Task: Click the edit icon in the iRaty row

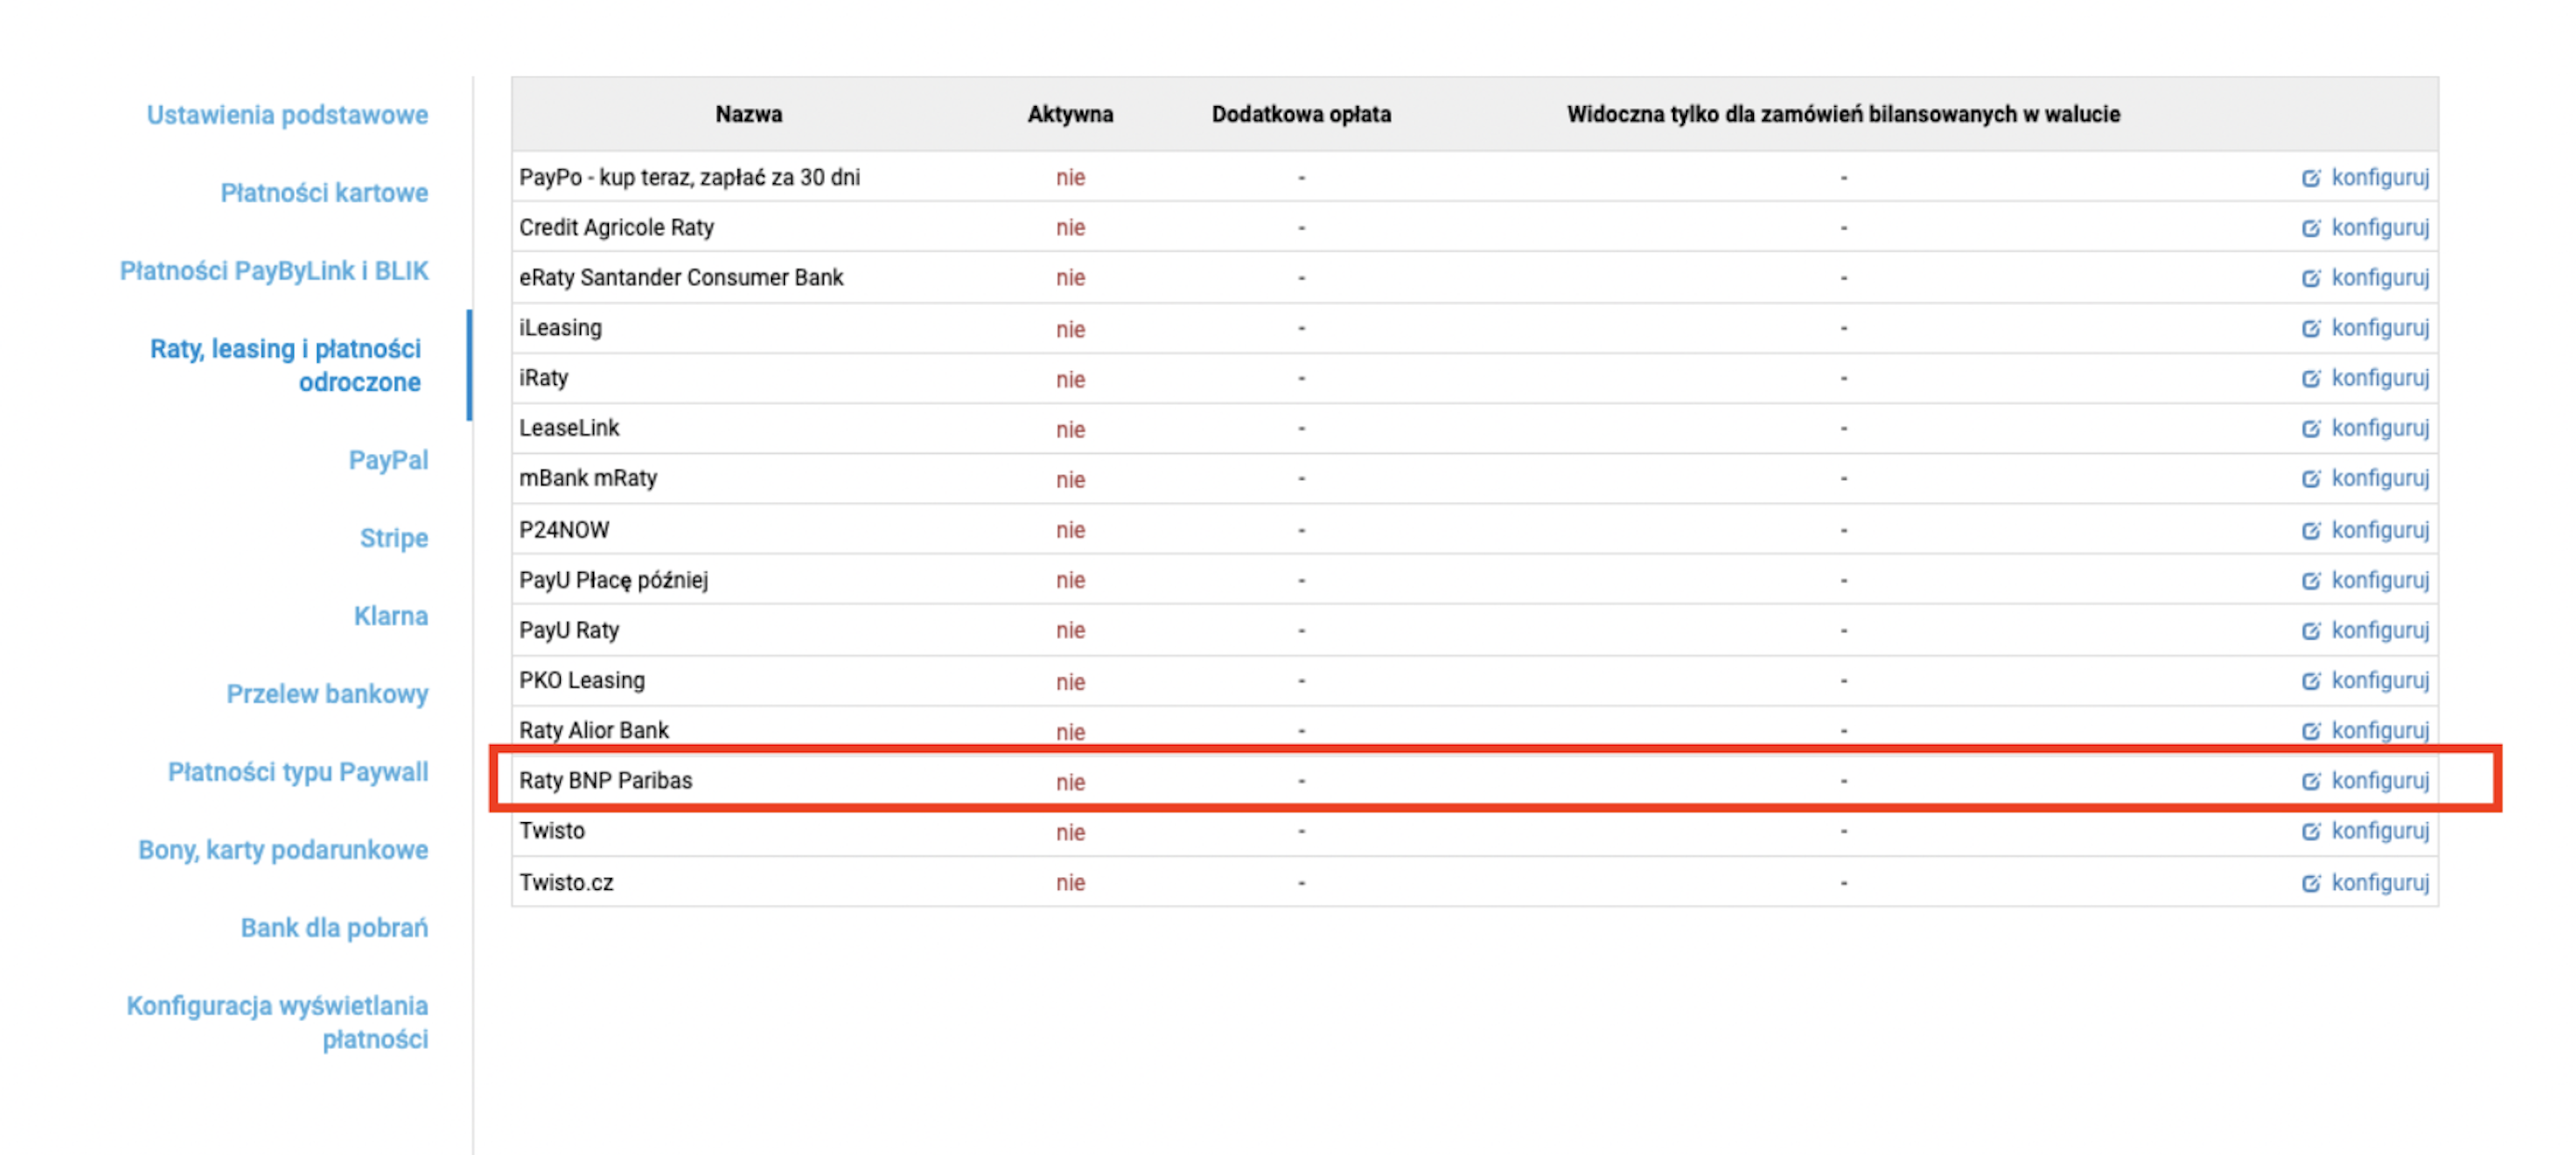Action: click(x=2311, y=378)
